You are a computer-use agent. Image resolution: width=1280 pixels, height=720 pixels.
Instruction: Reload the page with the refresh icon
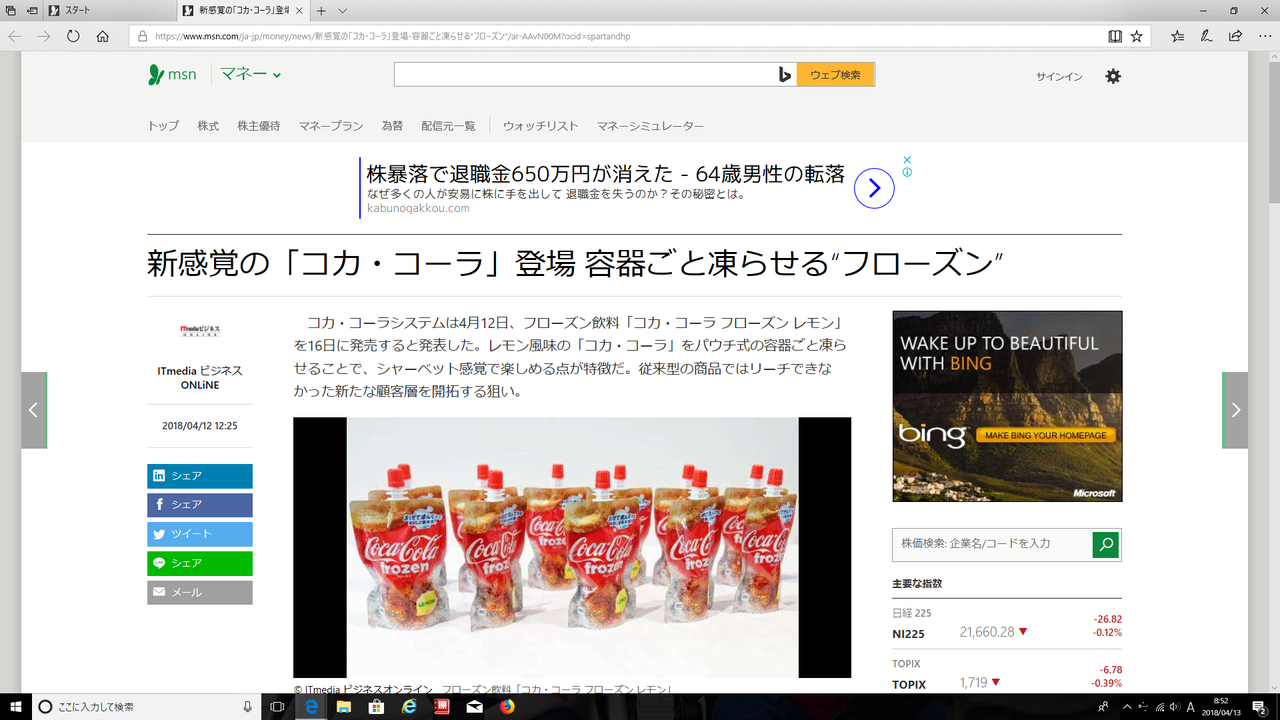(x=73, y=36)
